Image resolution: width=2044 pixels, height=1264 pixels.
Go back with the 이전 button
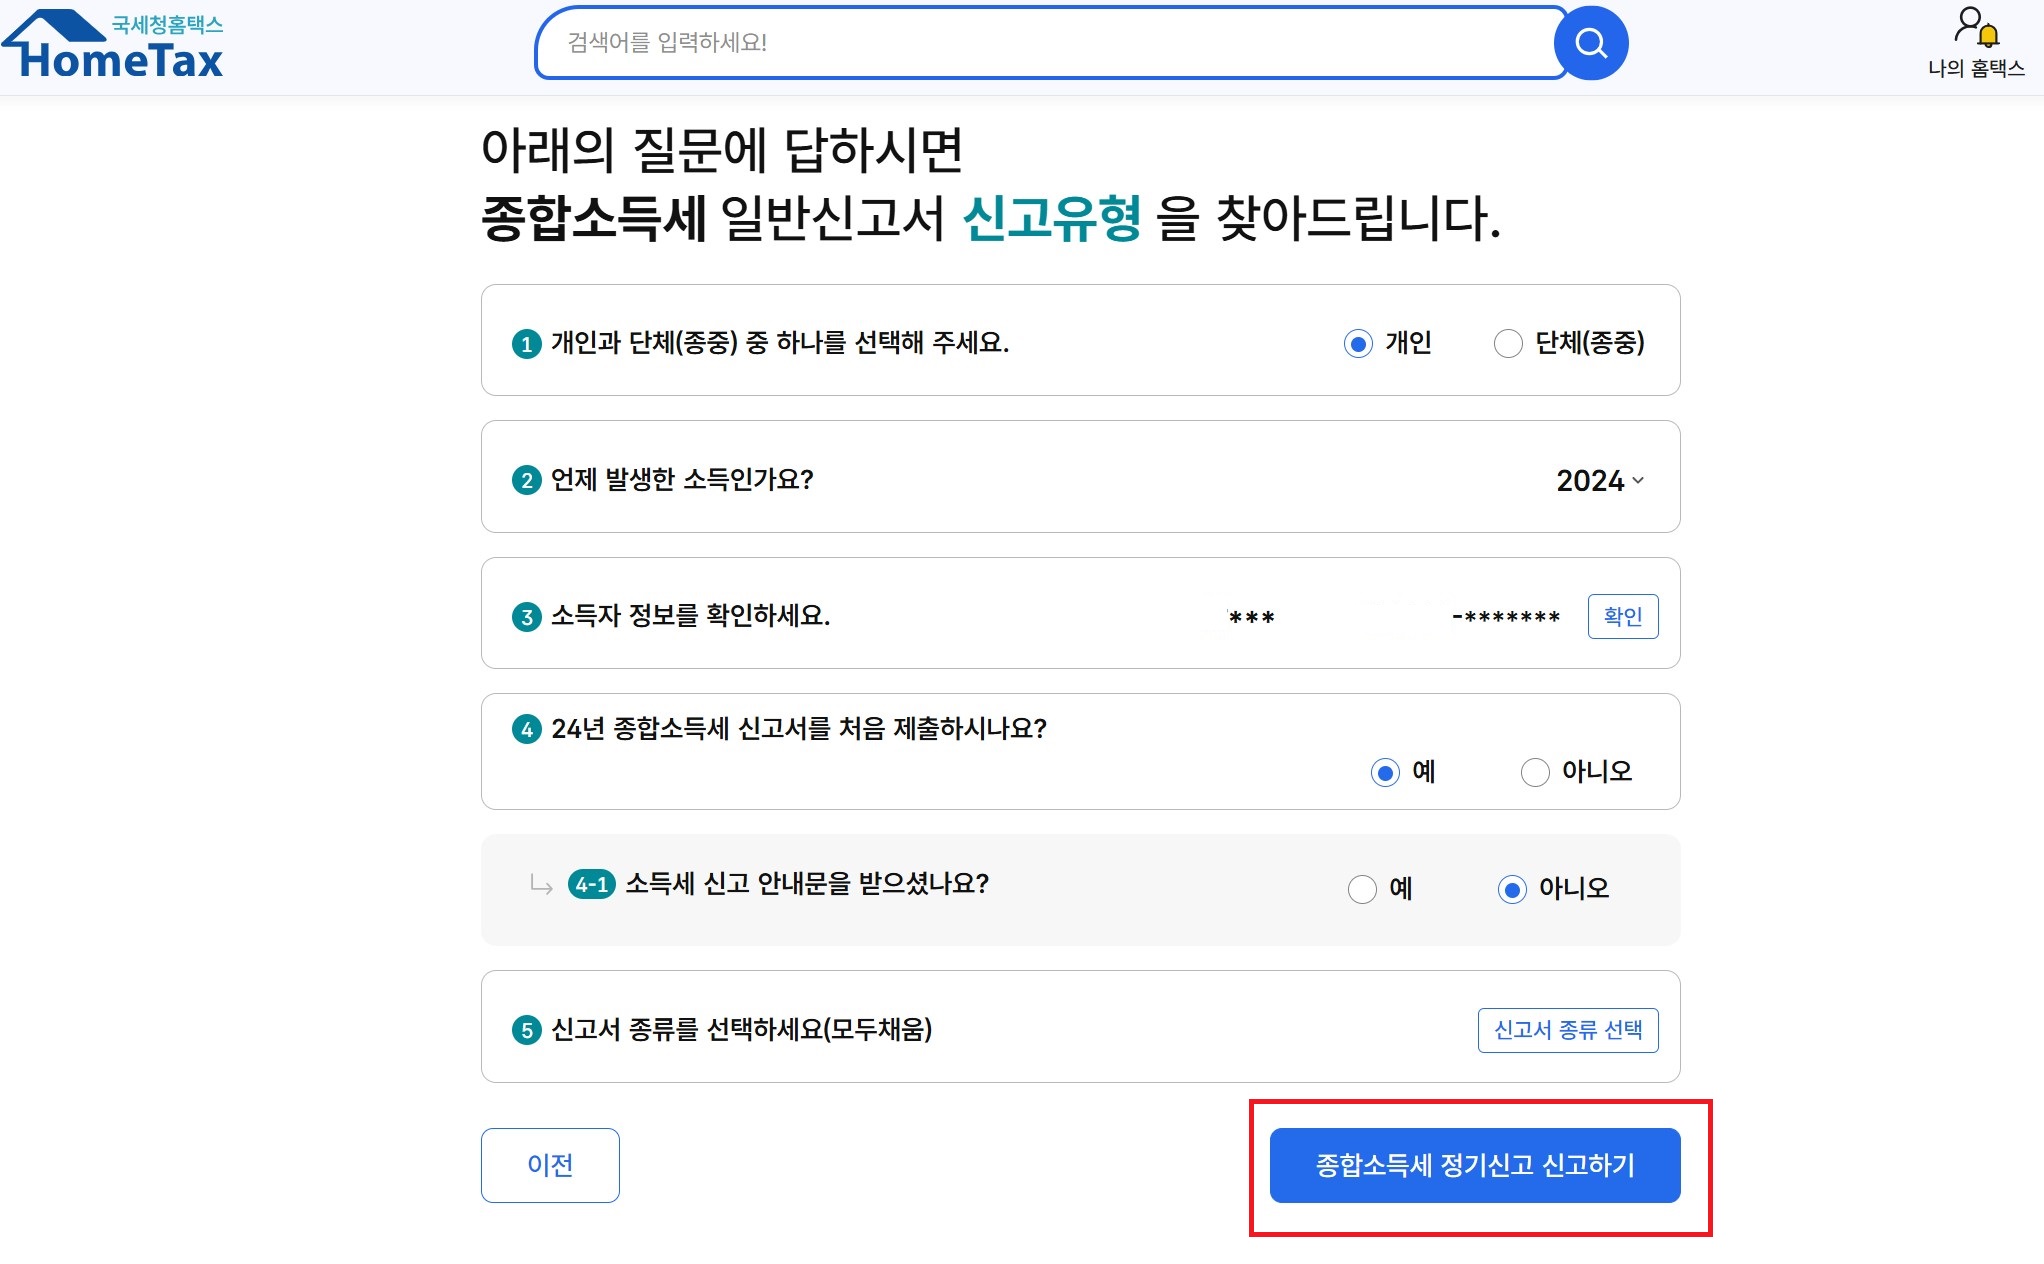pos(550,1165)
